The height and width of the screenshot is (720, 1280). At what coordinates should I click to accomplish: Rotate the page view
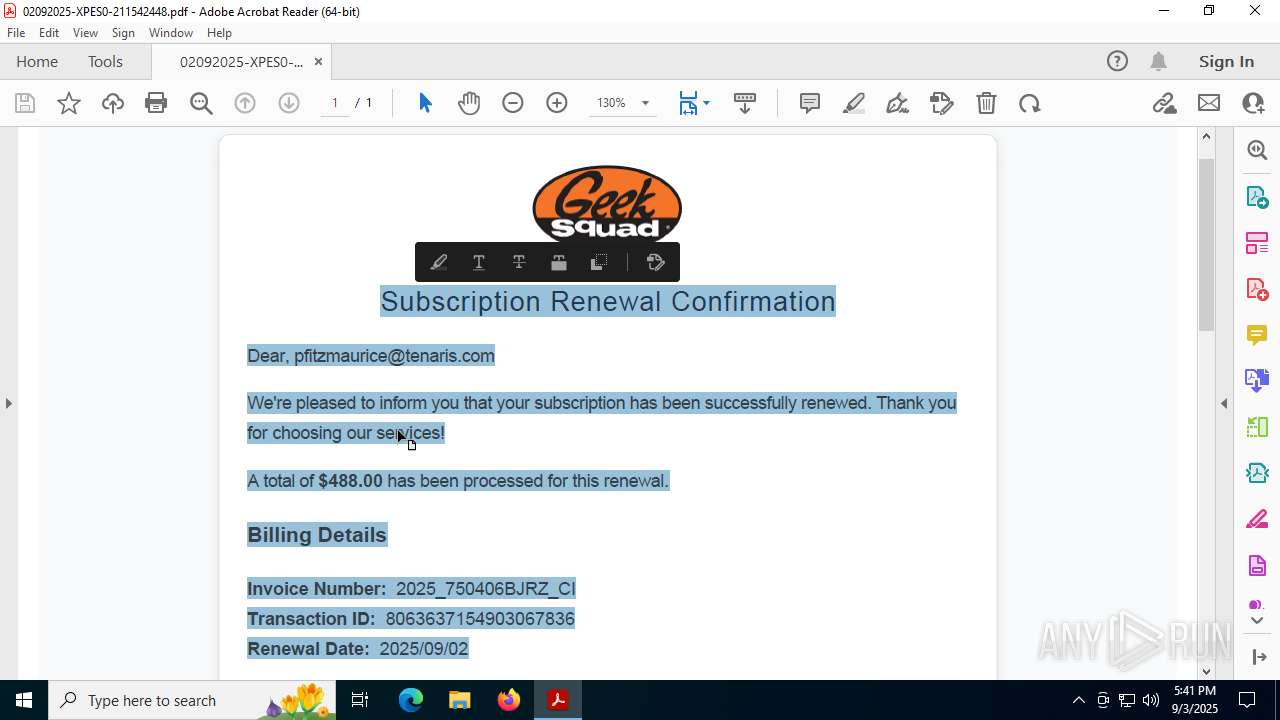pos(1030,103)
